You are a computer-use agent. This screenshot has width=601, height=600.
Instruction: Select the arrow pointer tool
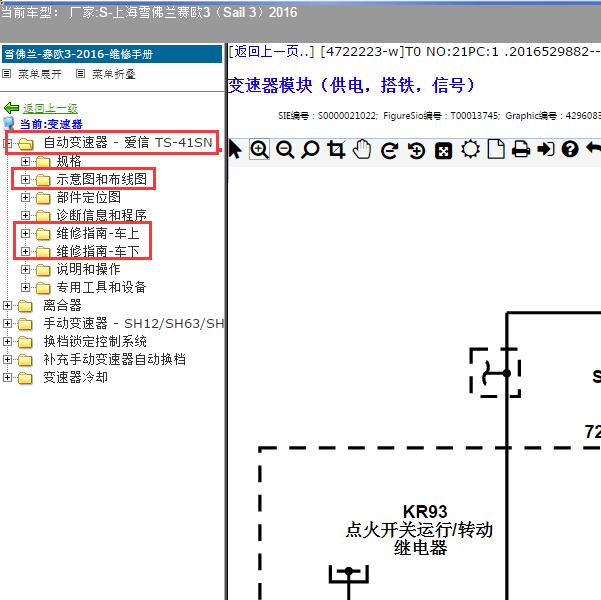point(235,150)
